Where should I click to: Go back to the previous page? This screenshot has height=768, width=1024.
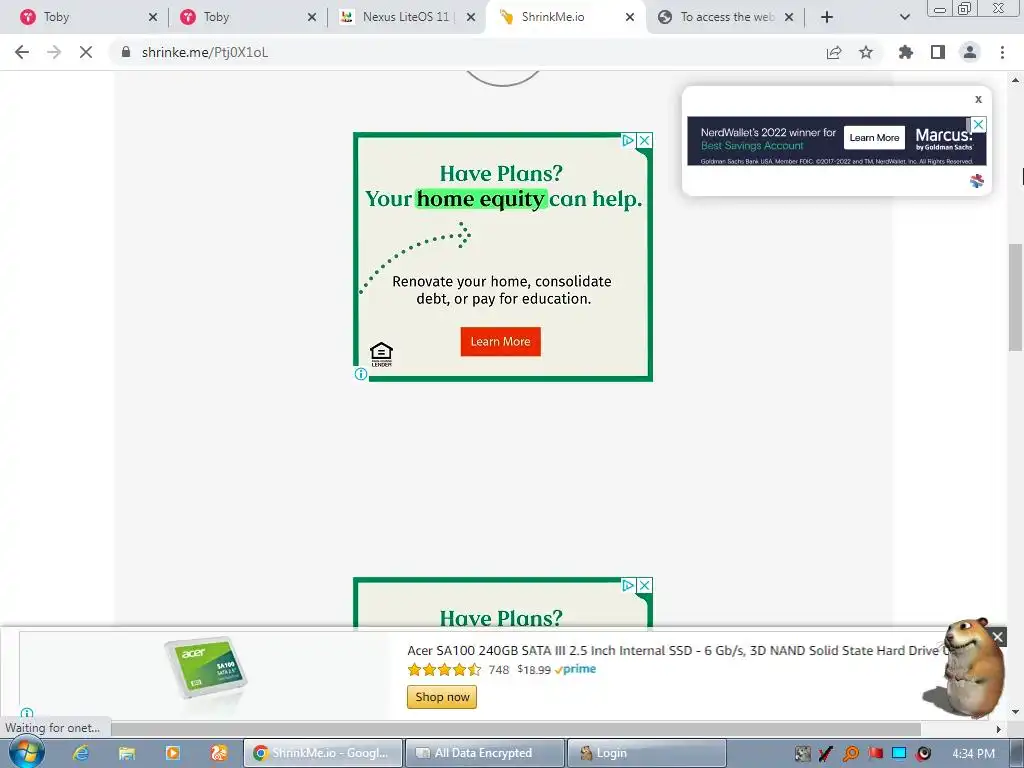[22, 52]
